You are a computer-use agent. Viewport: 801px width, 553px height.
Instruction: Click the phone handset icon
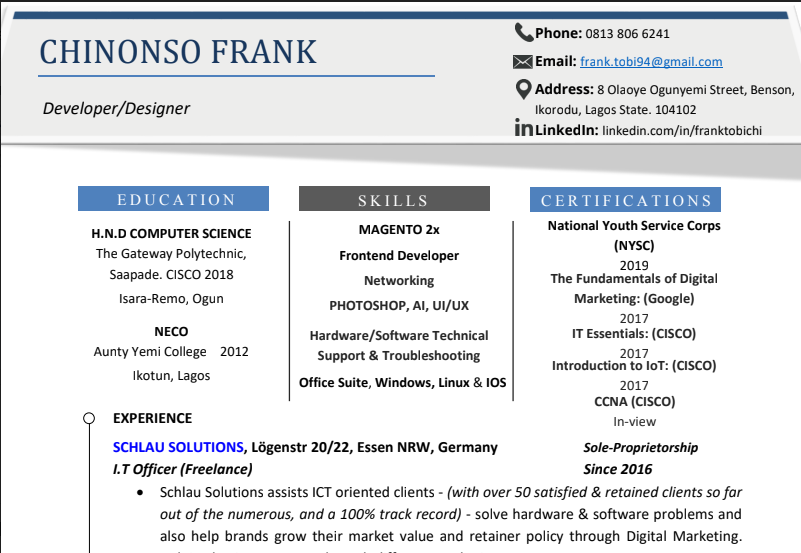(x=524, y=32)
